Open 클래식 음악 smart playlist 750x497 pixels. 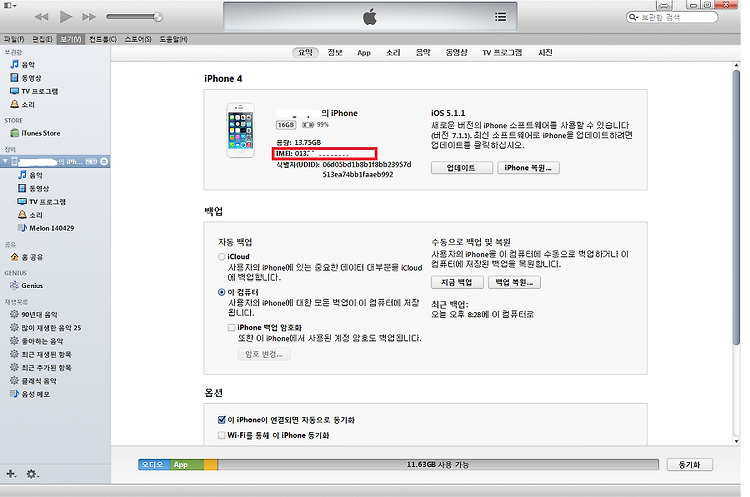click(x=33, y=381)
